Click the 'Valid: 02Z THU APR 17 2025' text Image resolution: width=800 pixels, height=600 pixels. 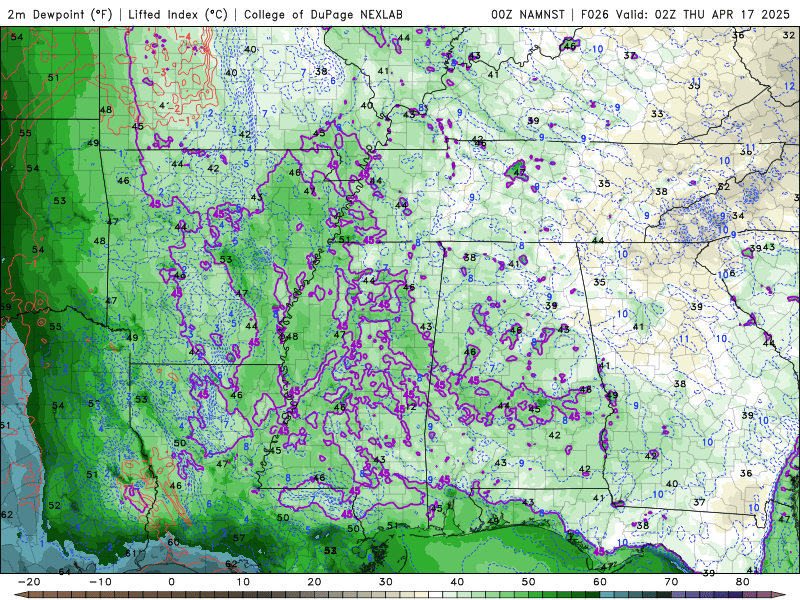coord(703,14)
